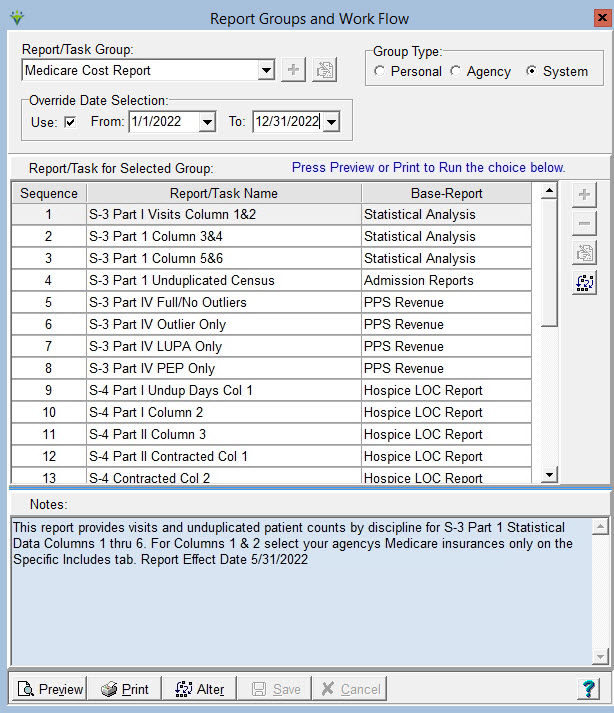Select 'S-4 Part II Contracted Col 1' row

click(224, 456)
